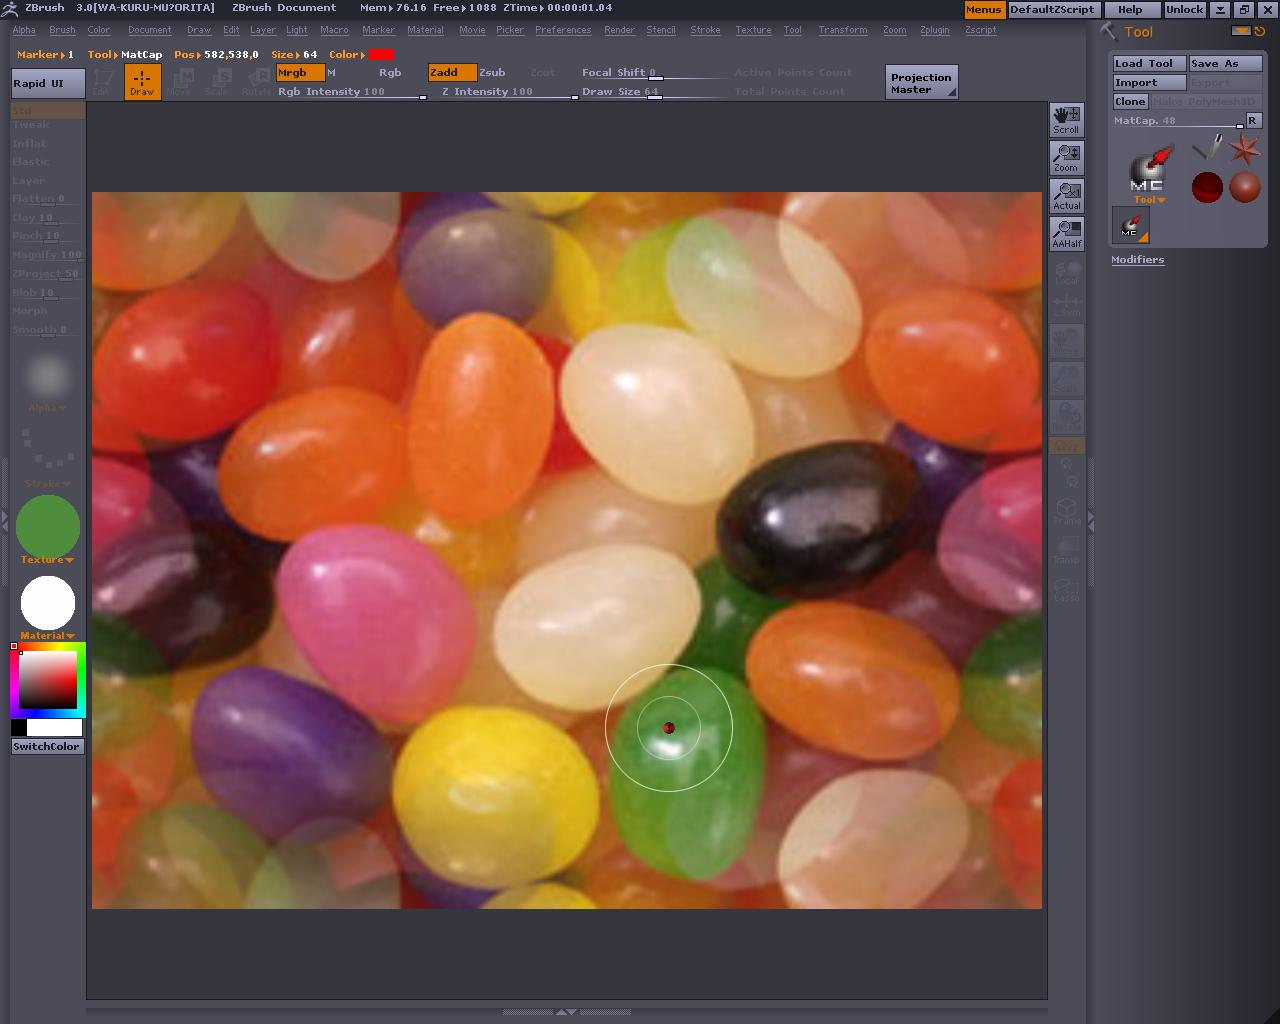Pick the red star tool thumbnail
The image size is (1280, 1024).
click(x=1245, y=150)
